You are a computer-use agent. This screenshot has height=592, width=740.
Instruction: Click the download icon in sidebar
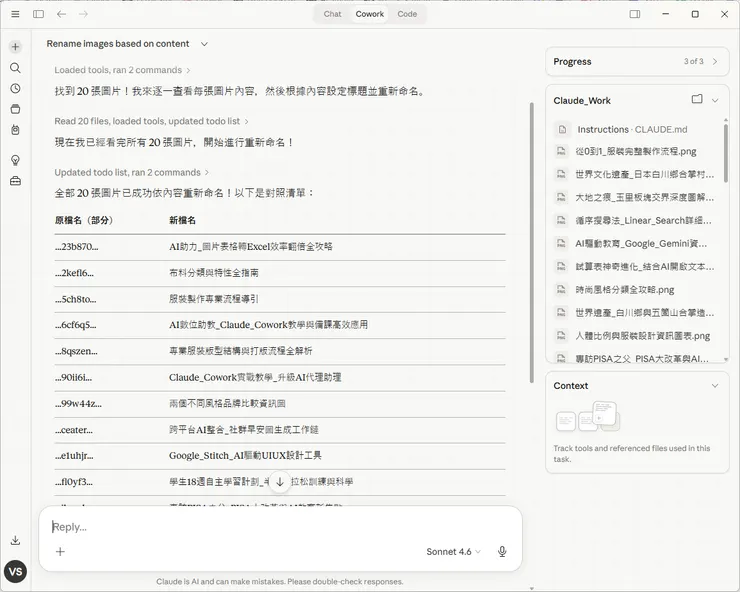click(15, 541)
